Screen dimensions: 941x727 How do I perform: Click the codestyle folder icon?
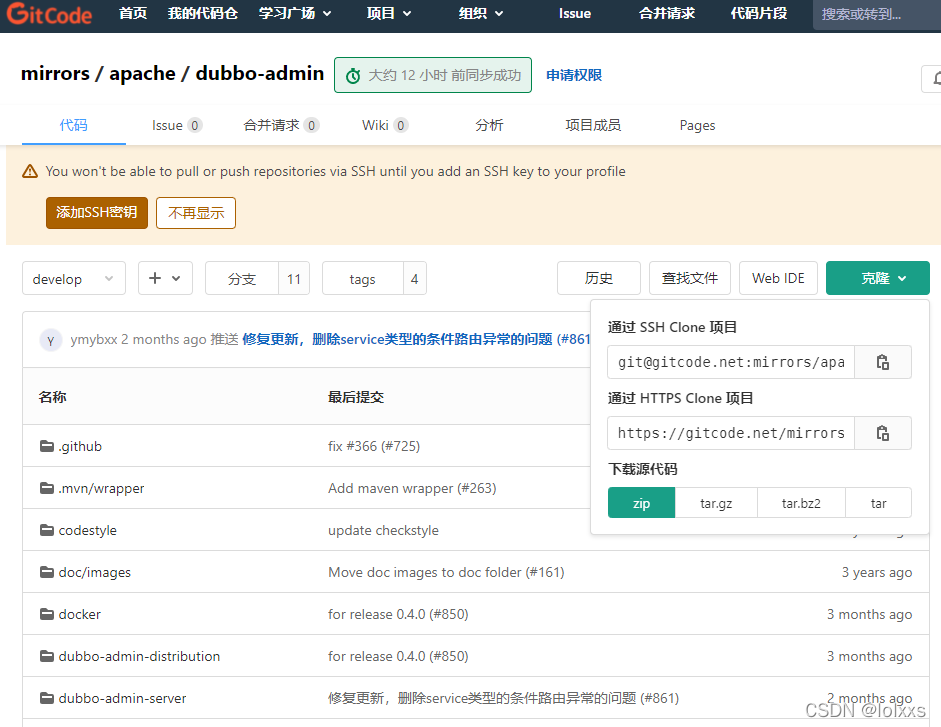[x=47, y=530]
